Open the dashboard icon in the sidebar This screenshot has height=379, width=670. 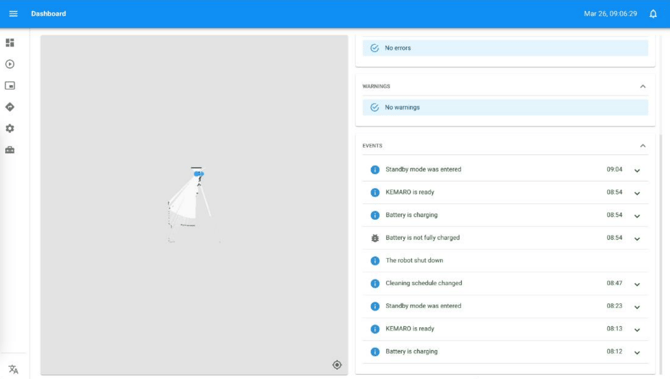click(x=10, y=43)
